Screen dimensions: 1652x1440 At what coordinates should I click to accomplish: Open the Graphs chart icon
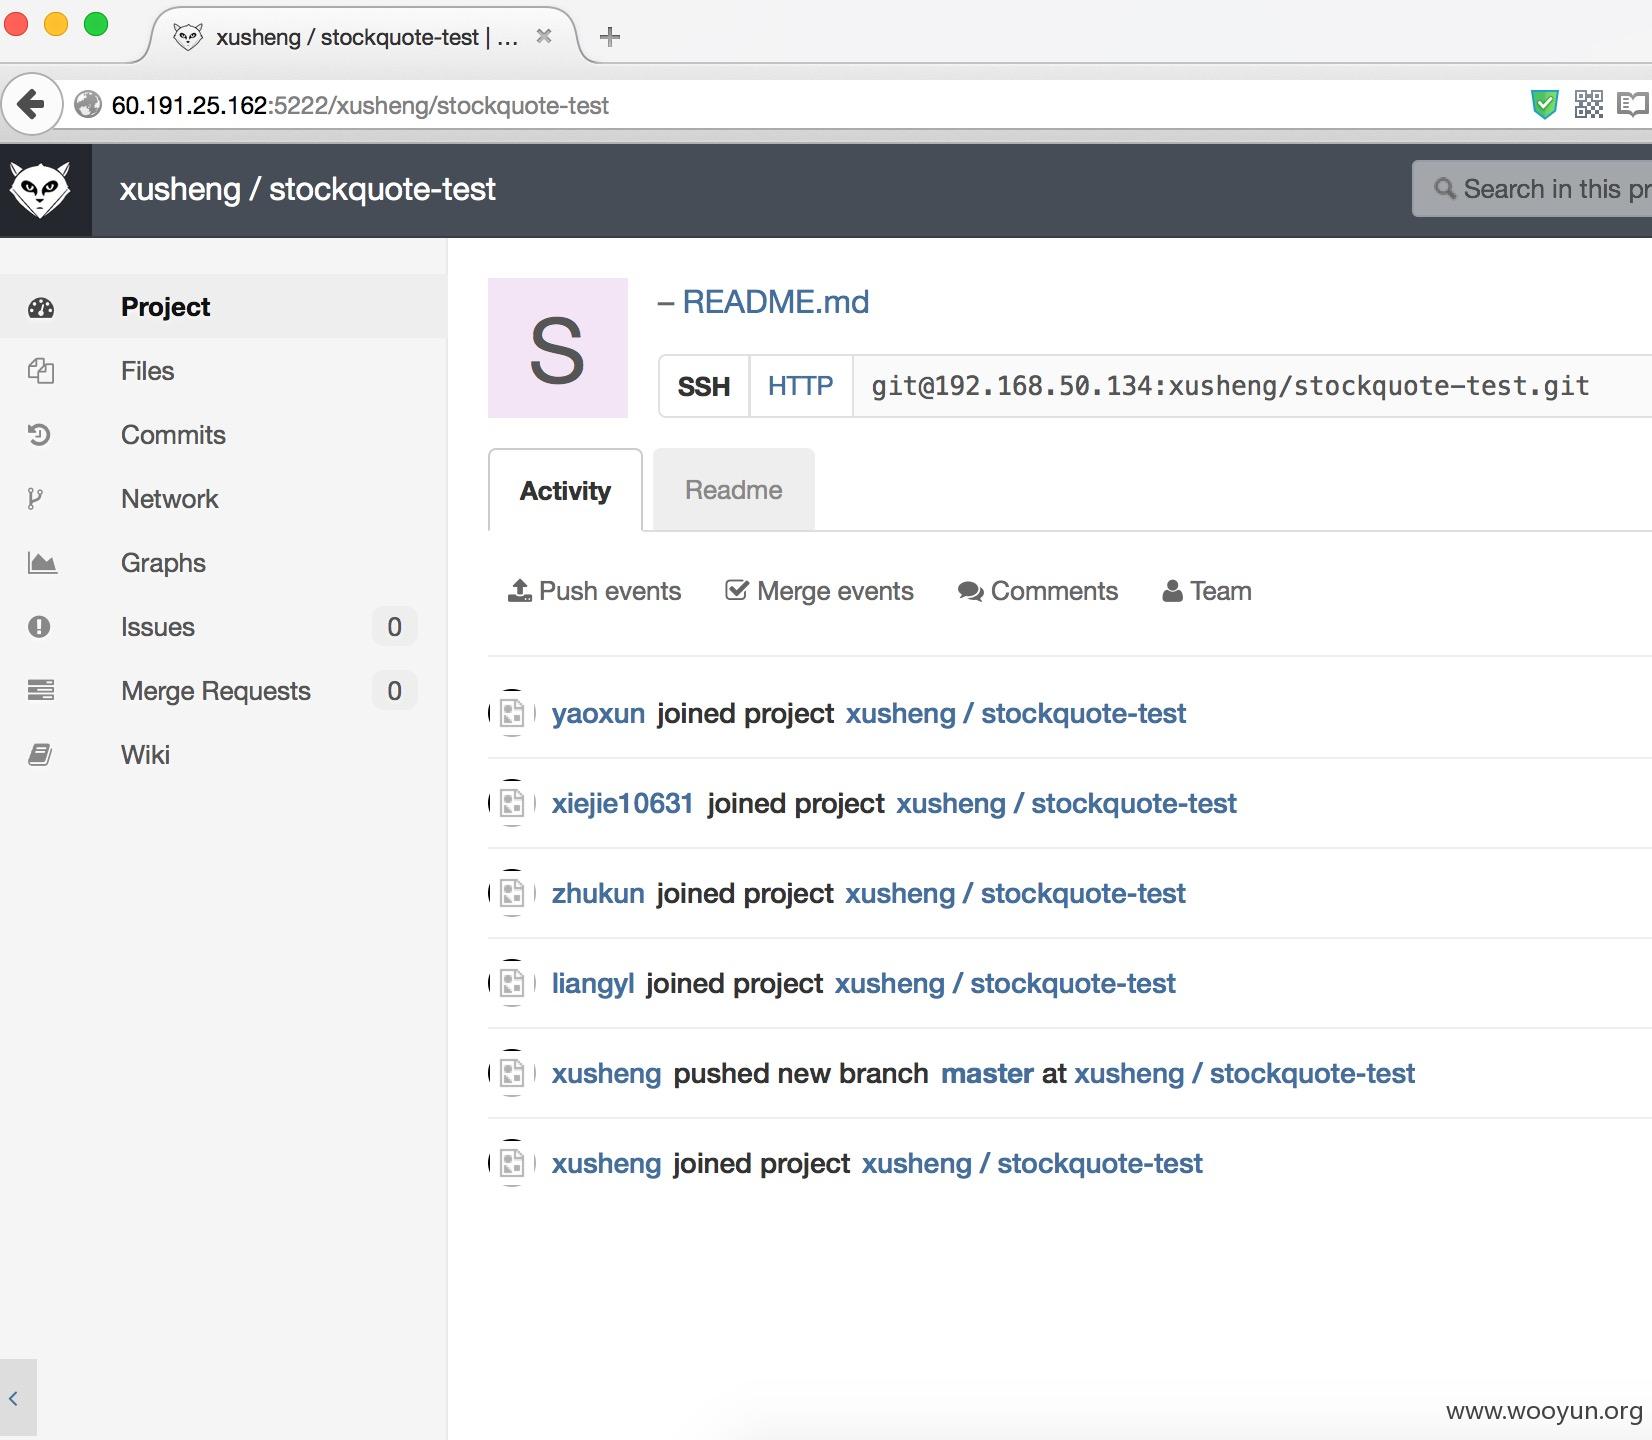point(42,563)
